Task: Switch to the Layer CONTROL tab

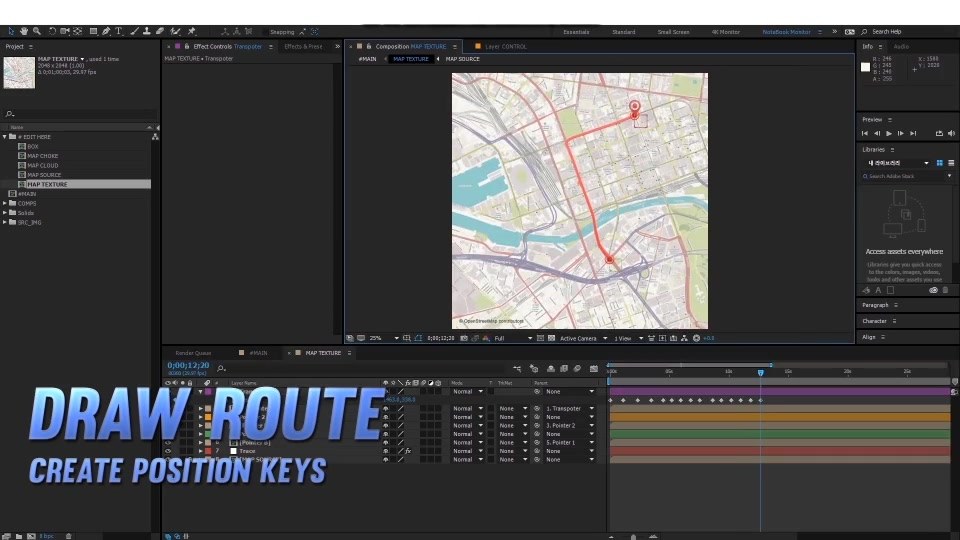Action: (x=506, y=47)
